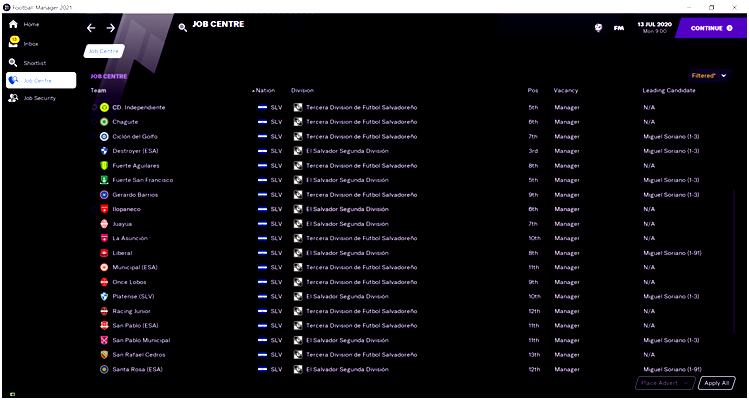The image size is (749, 400).
Task: Sort by Leading Candidate column header
Action: coord(669,90)
